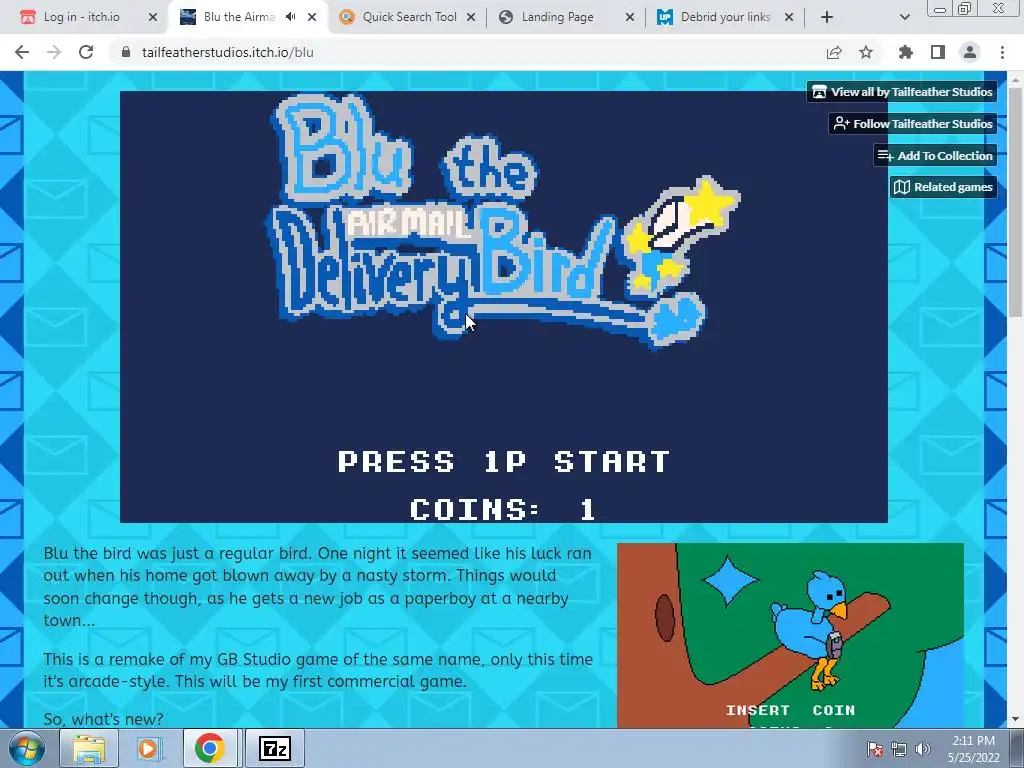The width and height of the screenshot is (1024, 768).
Task: Open the Windows Start menu
Action: 27,748
